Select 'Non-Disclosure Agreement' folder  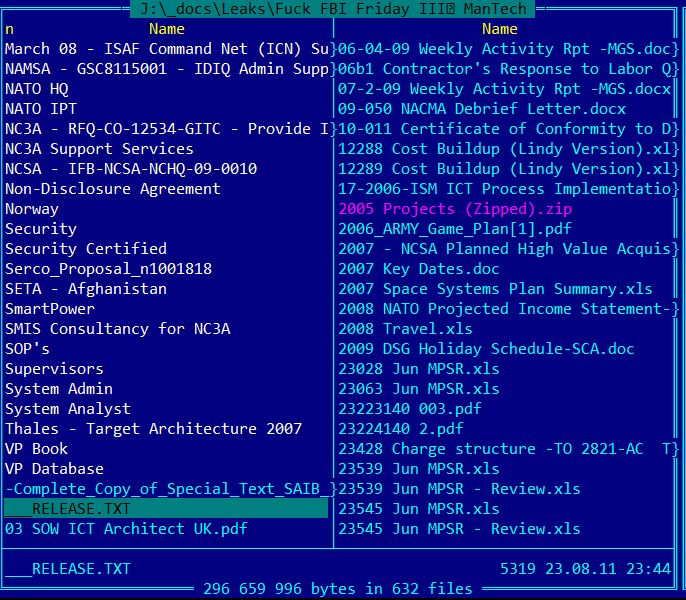pos(113,189)
